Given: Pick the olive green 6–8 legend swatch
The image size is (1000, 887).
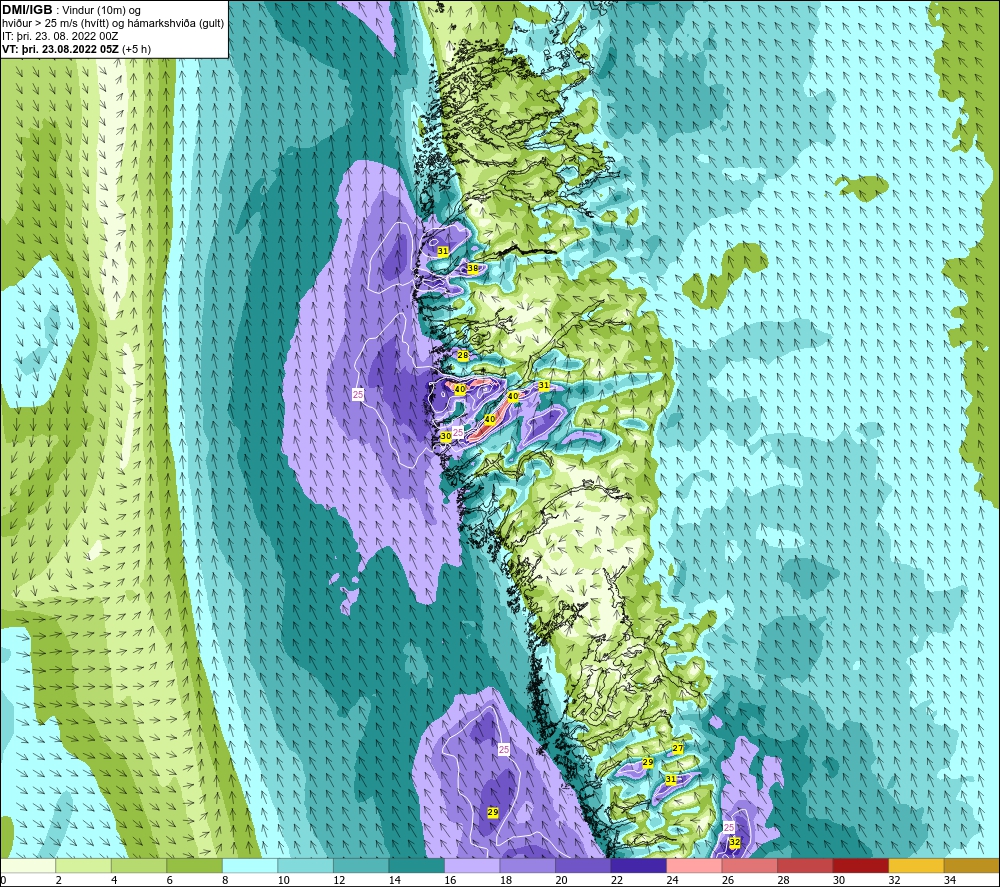Looking at the screenshot, I should point(195,865).
